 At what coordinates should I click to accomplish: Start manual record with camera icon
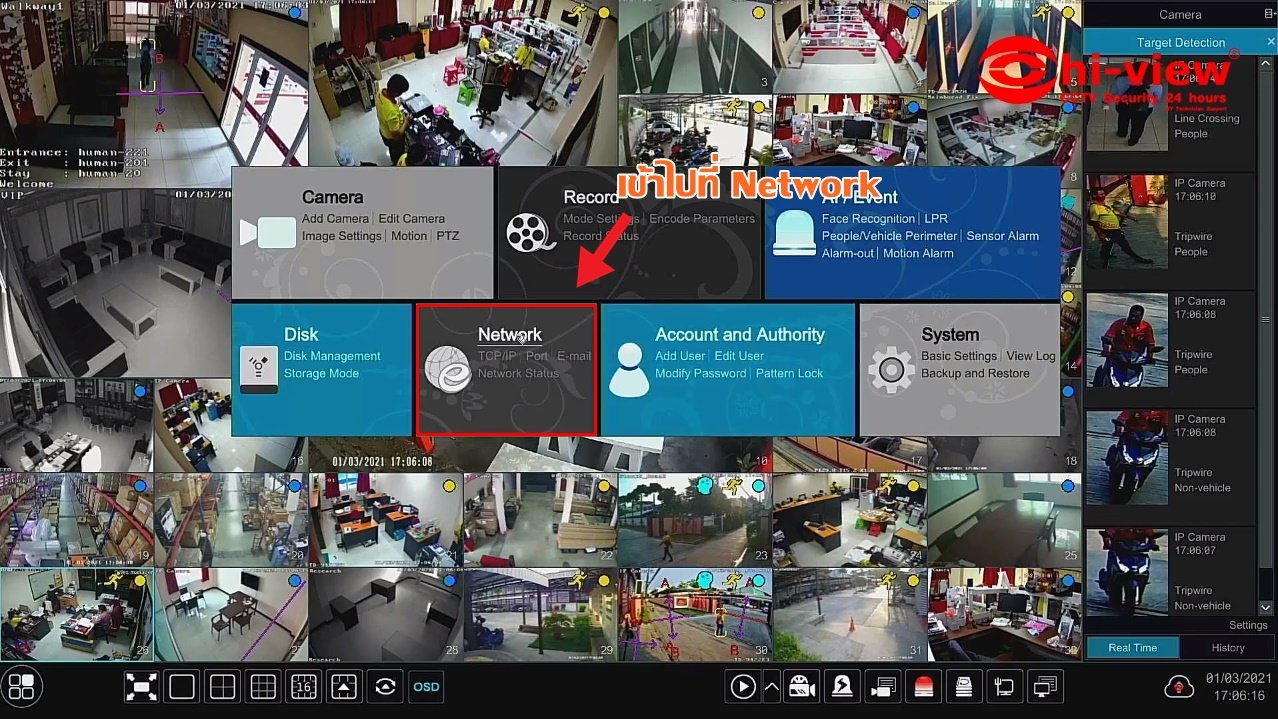pos(801,687)
